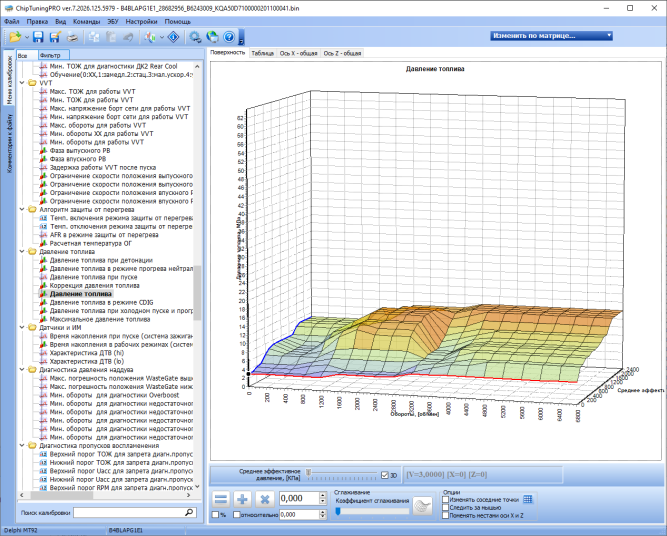Switch to the 'Ось Z - общая' tab
Screen dimensions: 667x536
tap(342, 53)
